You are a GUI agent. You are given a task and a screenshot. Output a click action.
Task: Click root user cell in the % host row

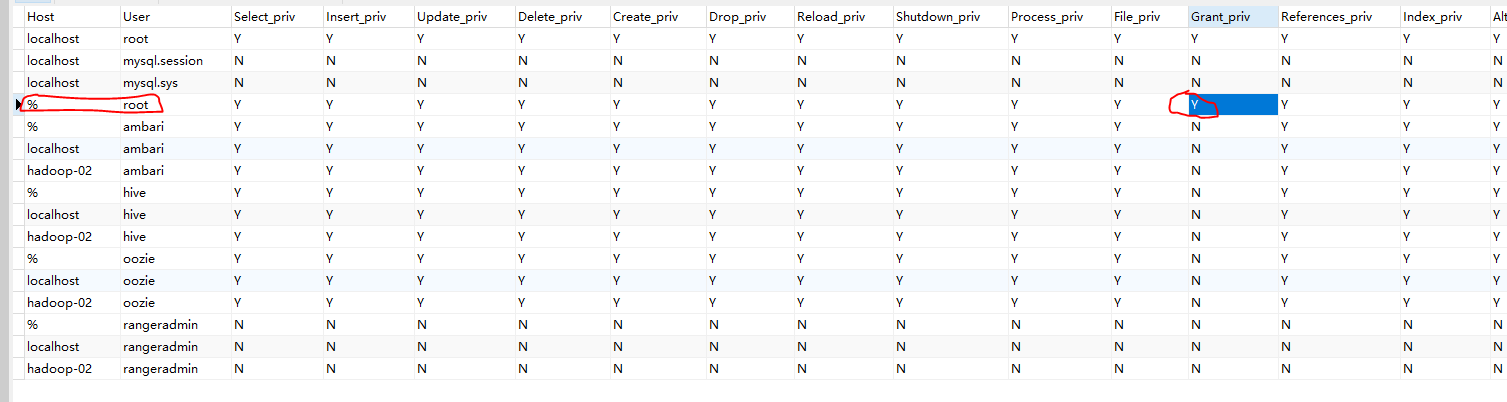(174, 105)
